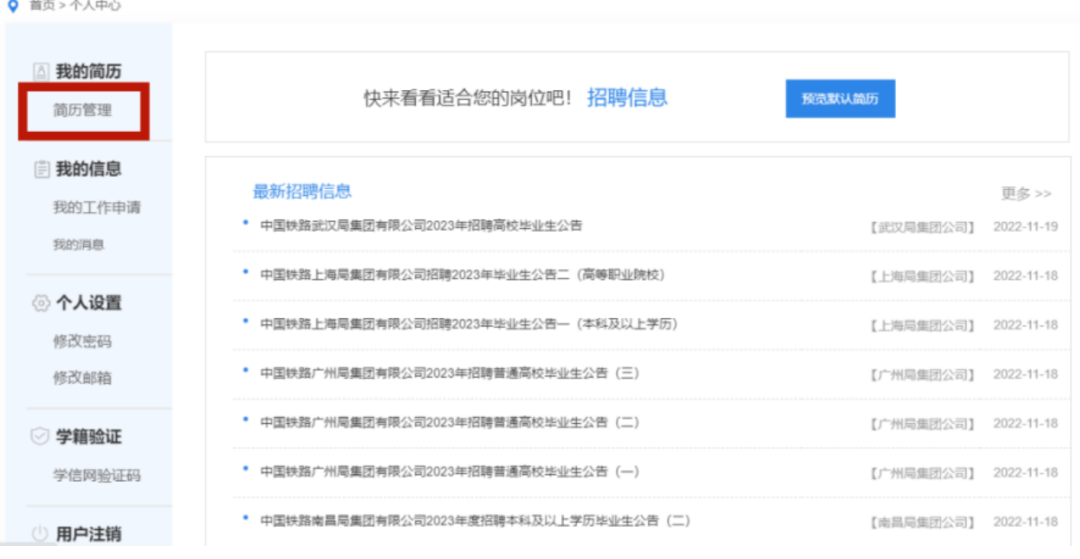
Task: Click the 我的简历 resume icon
Action: tap(41, 71)
